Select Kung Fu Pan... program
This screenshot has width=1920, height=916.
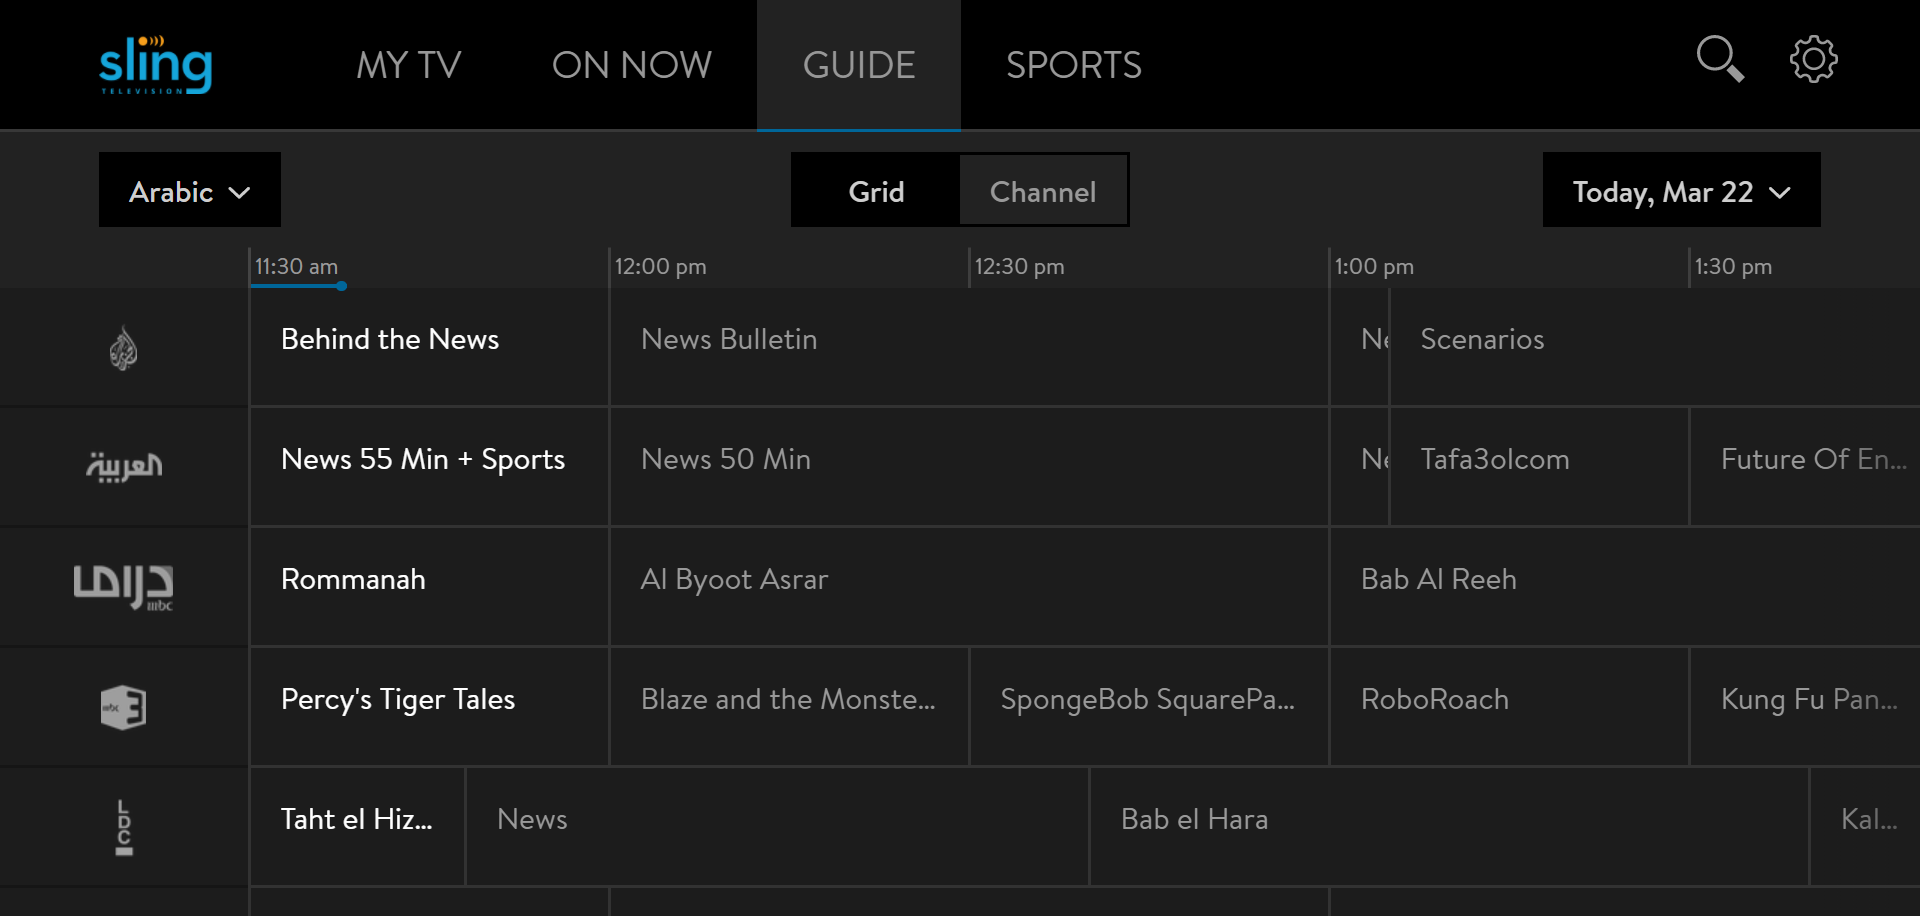(x=1805, y=707)
